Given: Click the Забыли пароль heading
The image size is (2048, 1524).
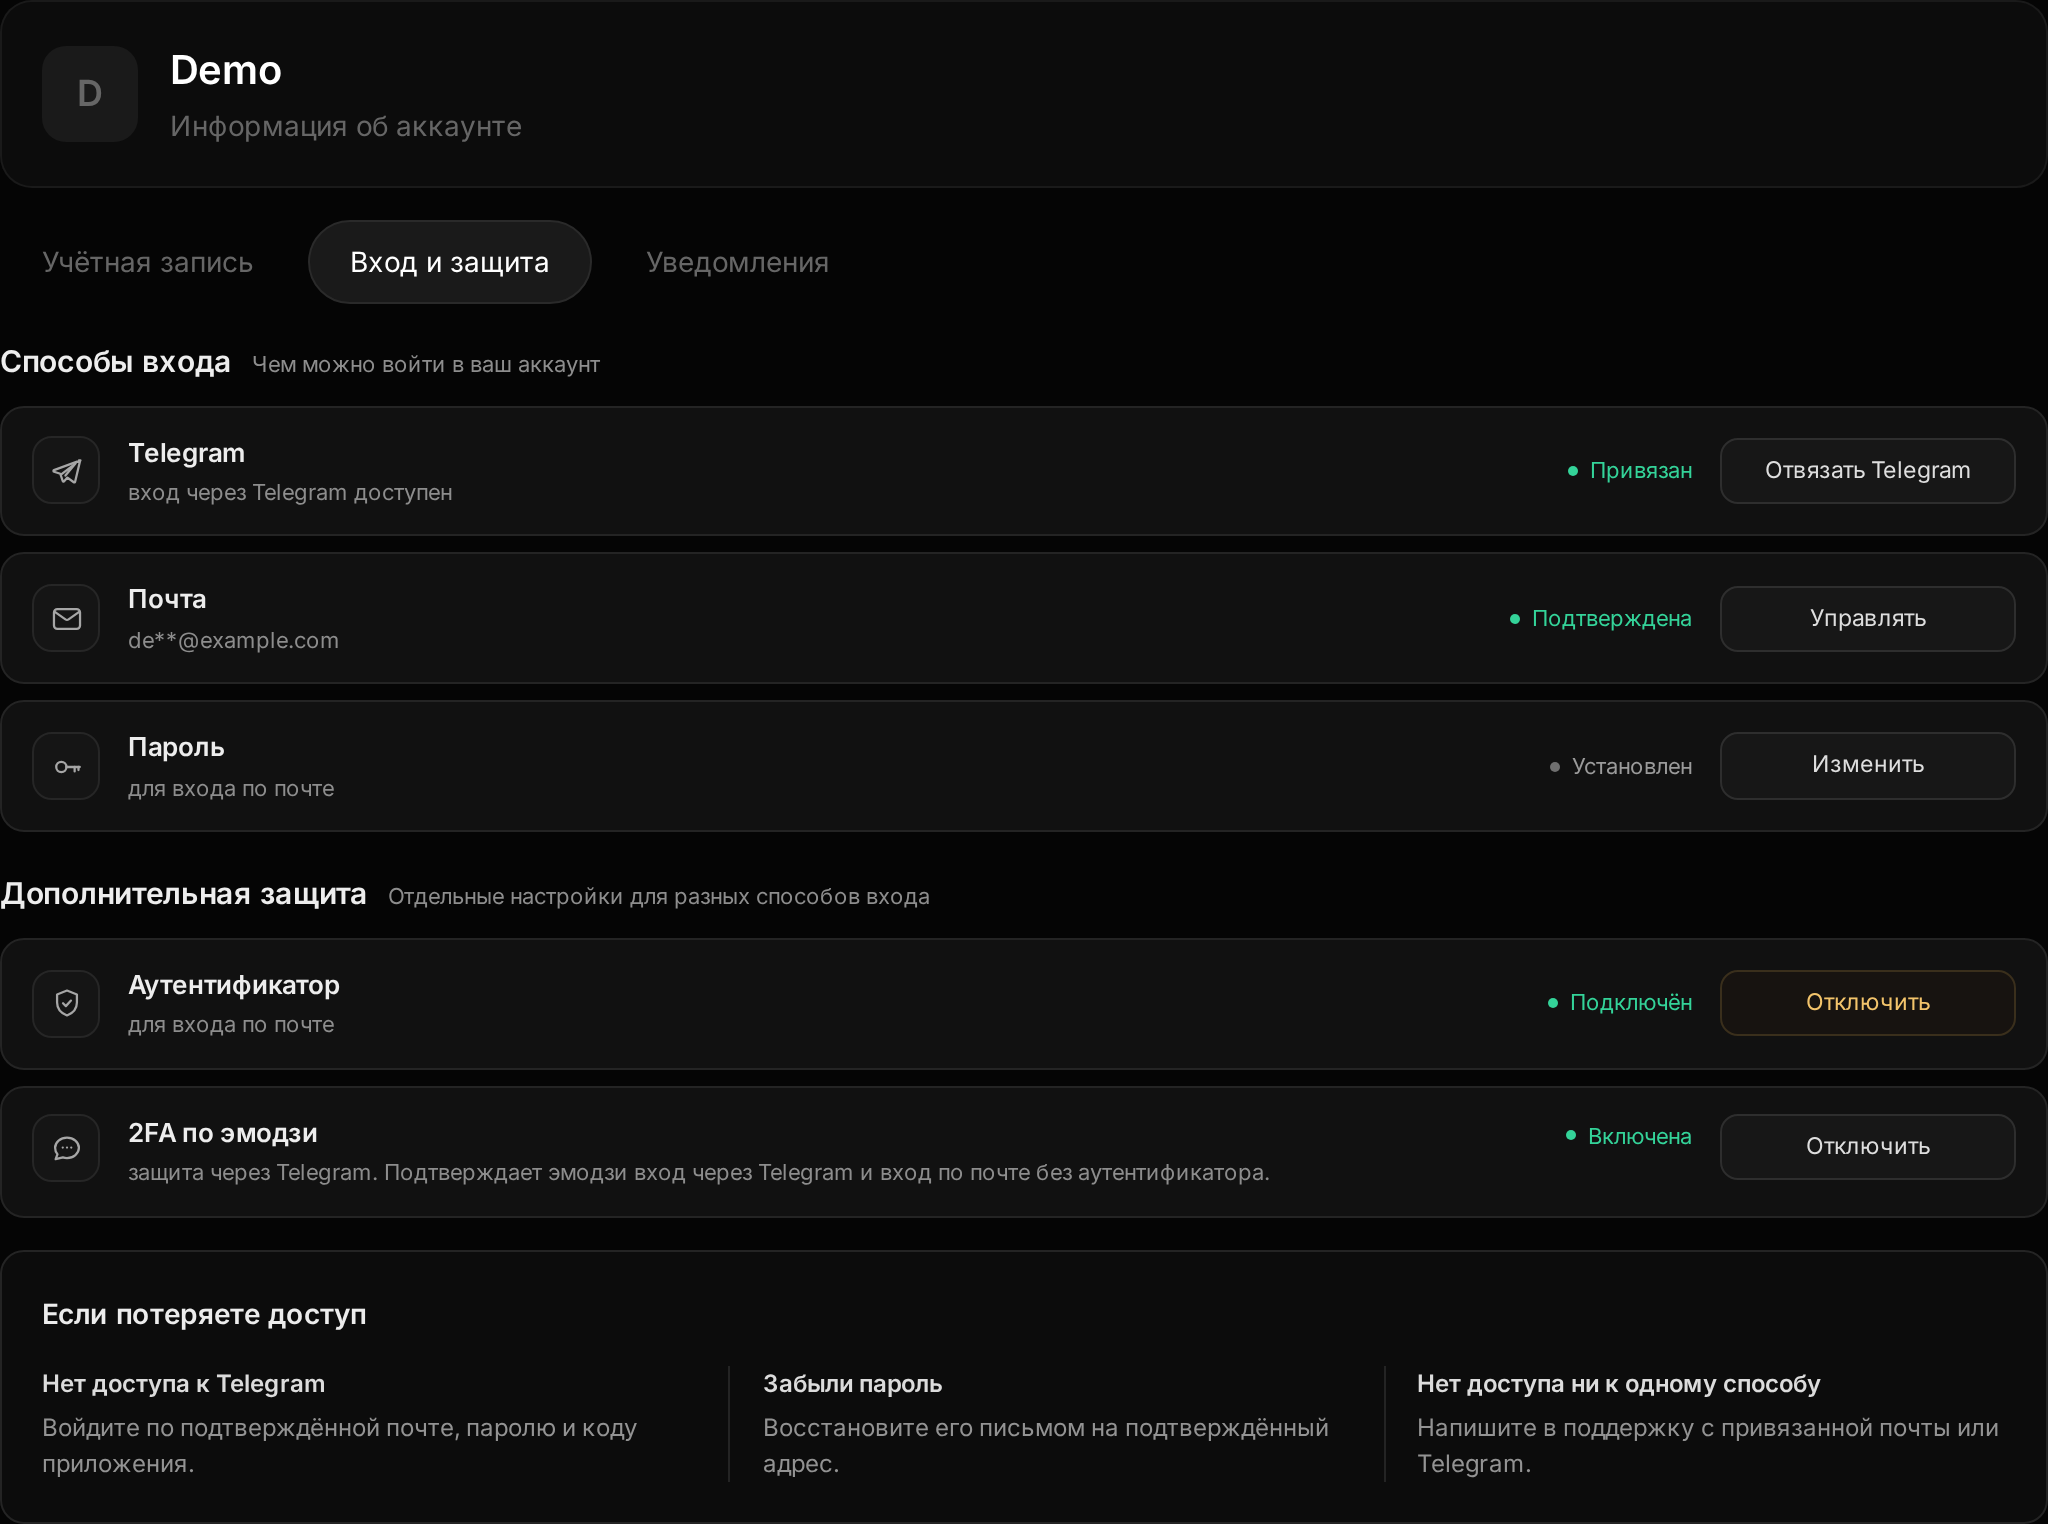Looking at the screenshot, I should pos(852,1384).
